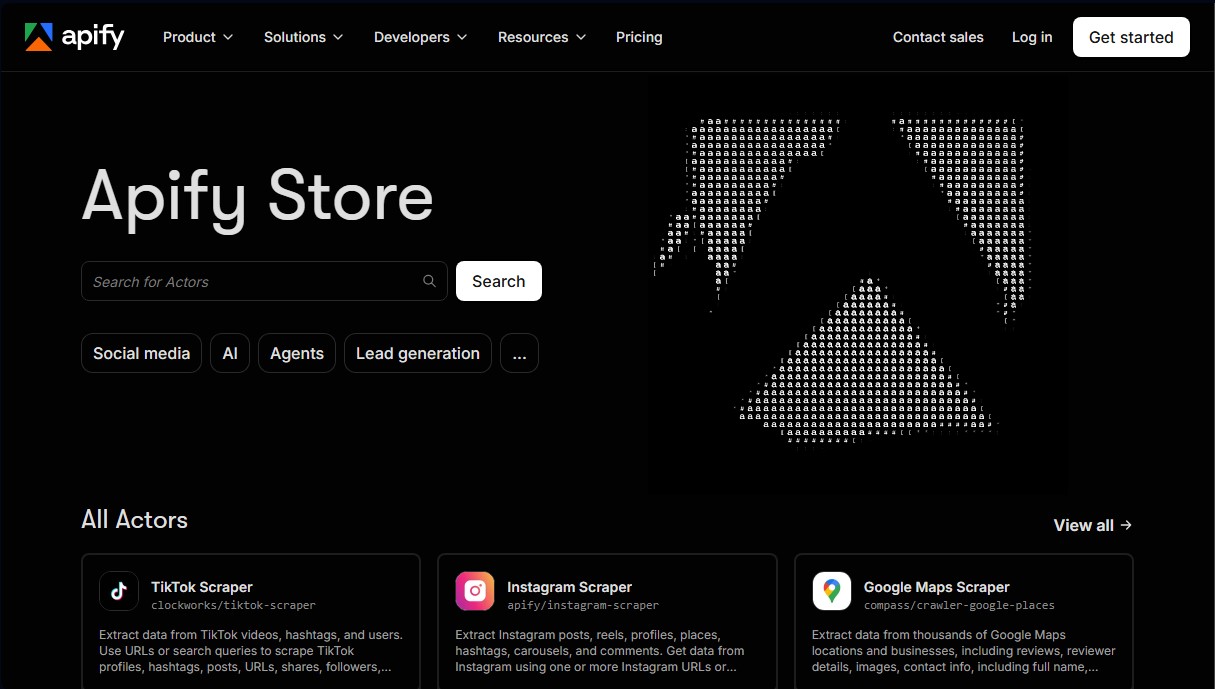
Task: Open the Resources dropdown
Action: pyautogui.click(x=542, y=37)
